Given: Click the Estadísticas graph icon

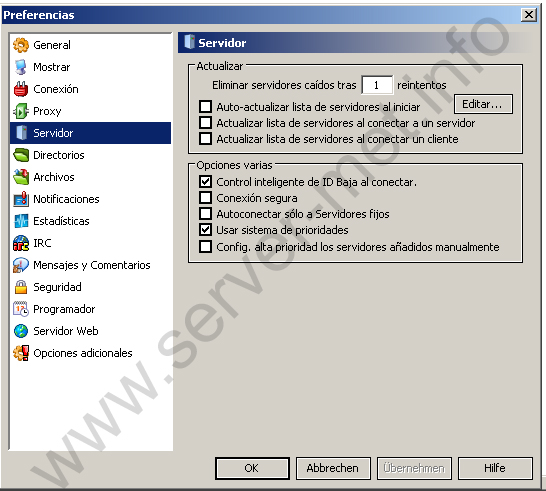Looking at the screenshot, I should click(x=21, y=221).
